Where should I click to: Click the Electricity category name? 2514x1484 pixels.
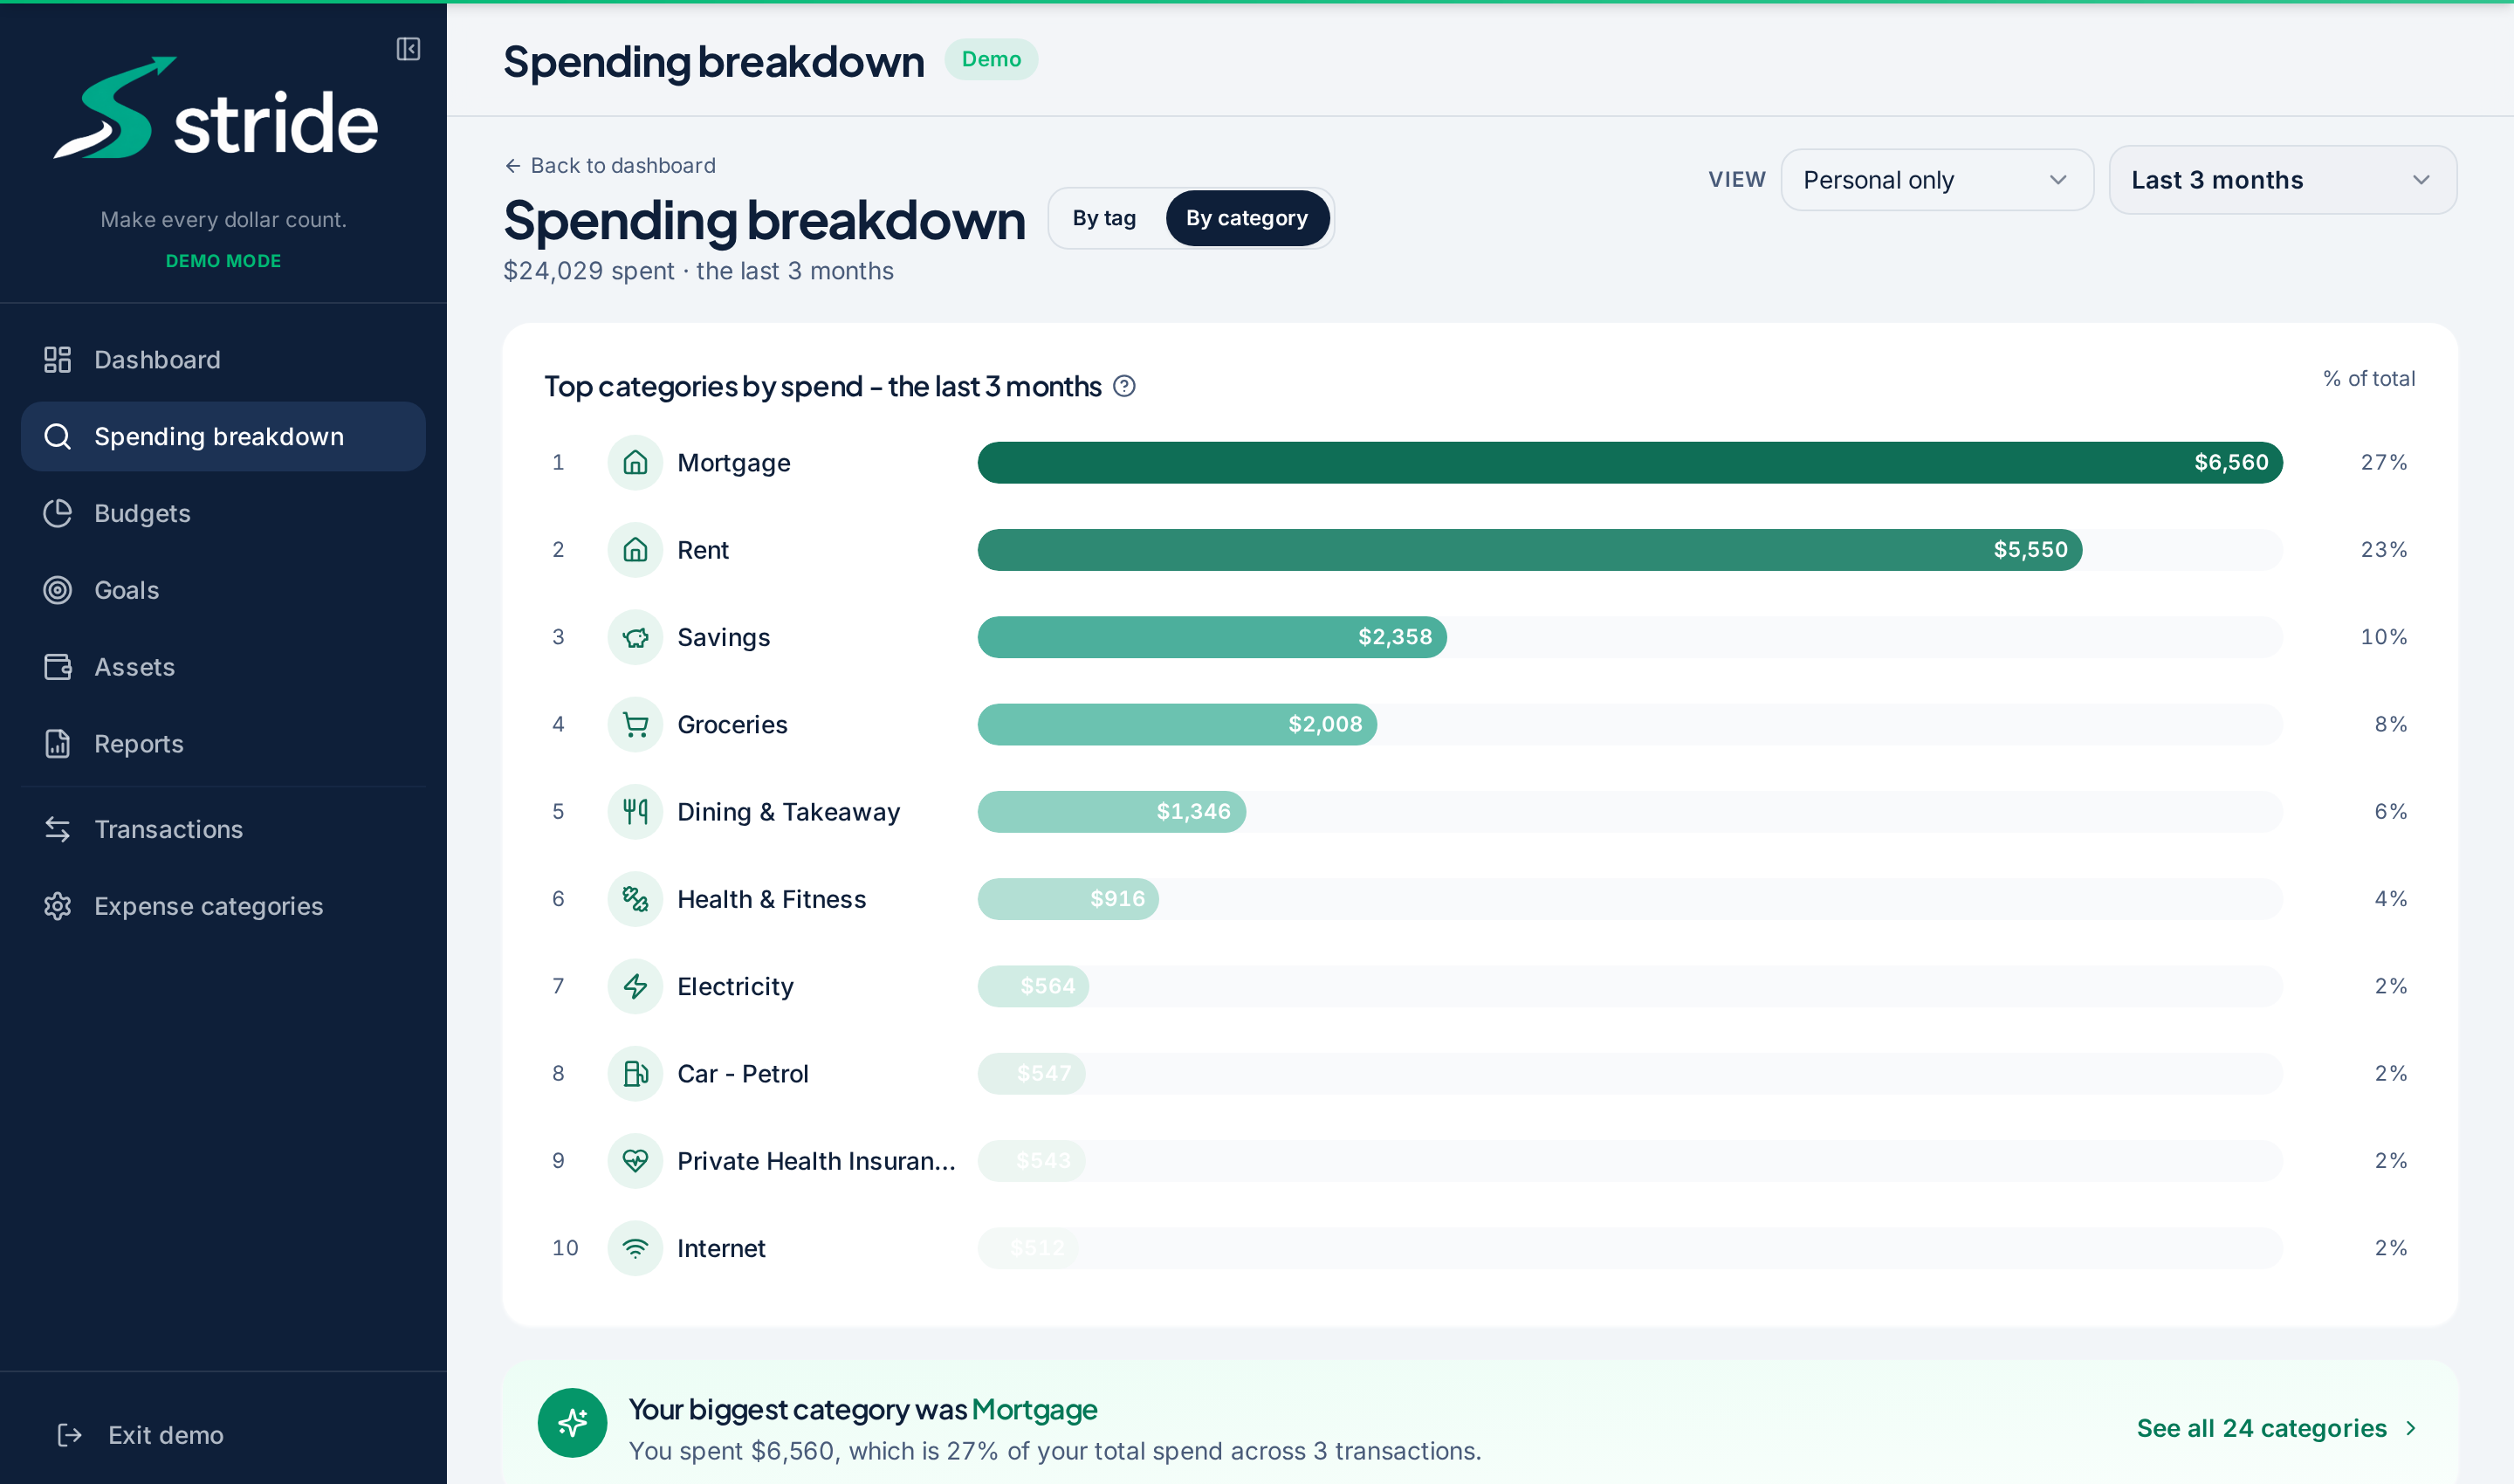pos(735,987)
